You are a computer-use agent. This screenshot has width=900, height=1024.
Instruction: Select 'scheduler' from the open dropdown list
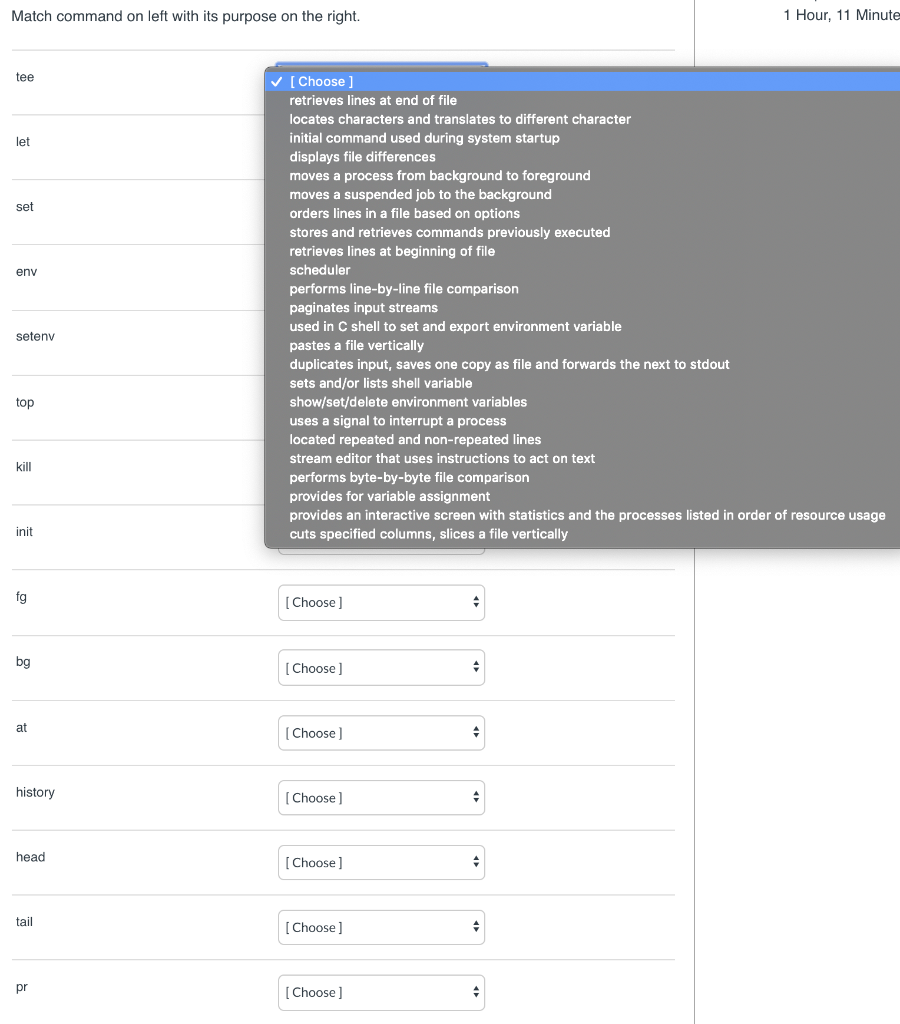click(x=320, y=269)
